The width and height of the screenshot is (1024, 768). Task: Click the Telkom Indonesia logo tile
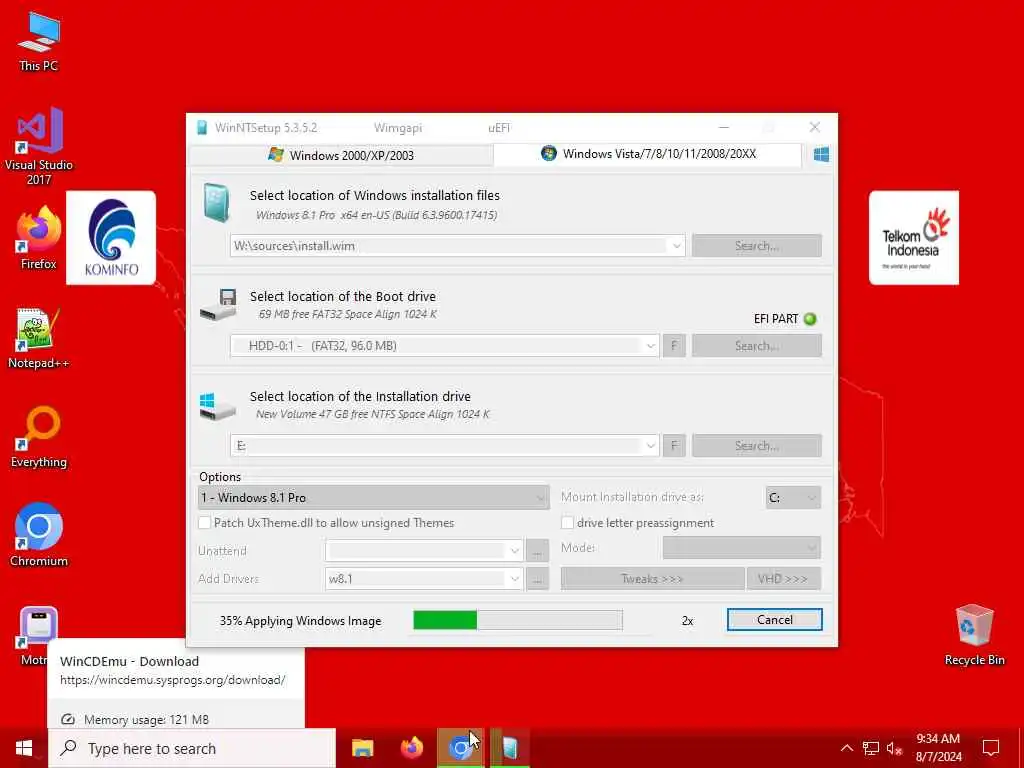click(x=914, y=238)
